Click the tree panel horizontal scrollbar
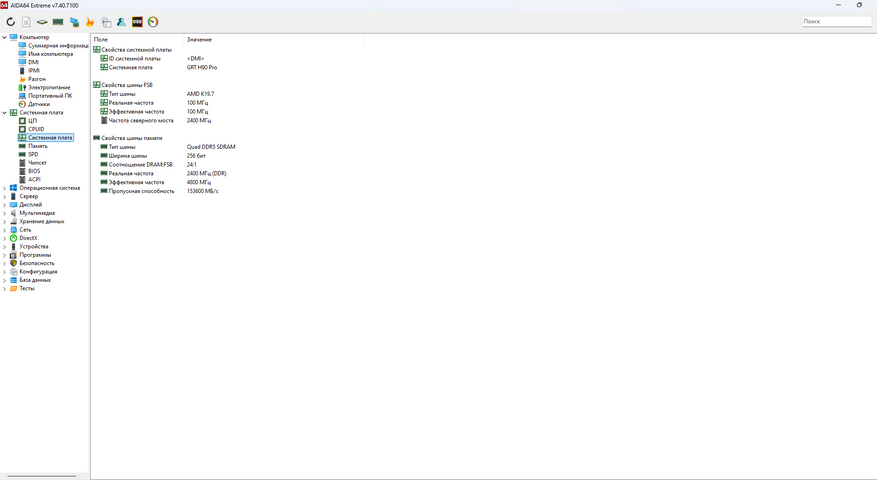Screen dimensions: 877x480 42,477
